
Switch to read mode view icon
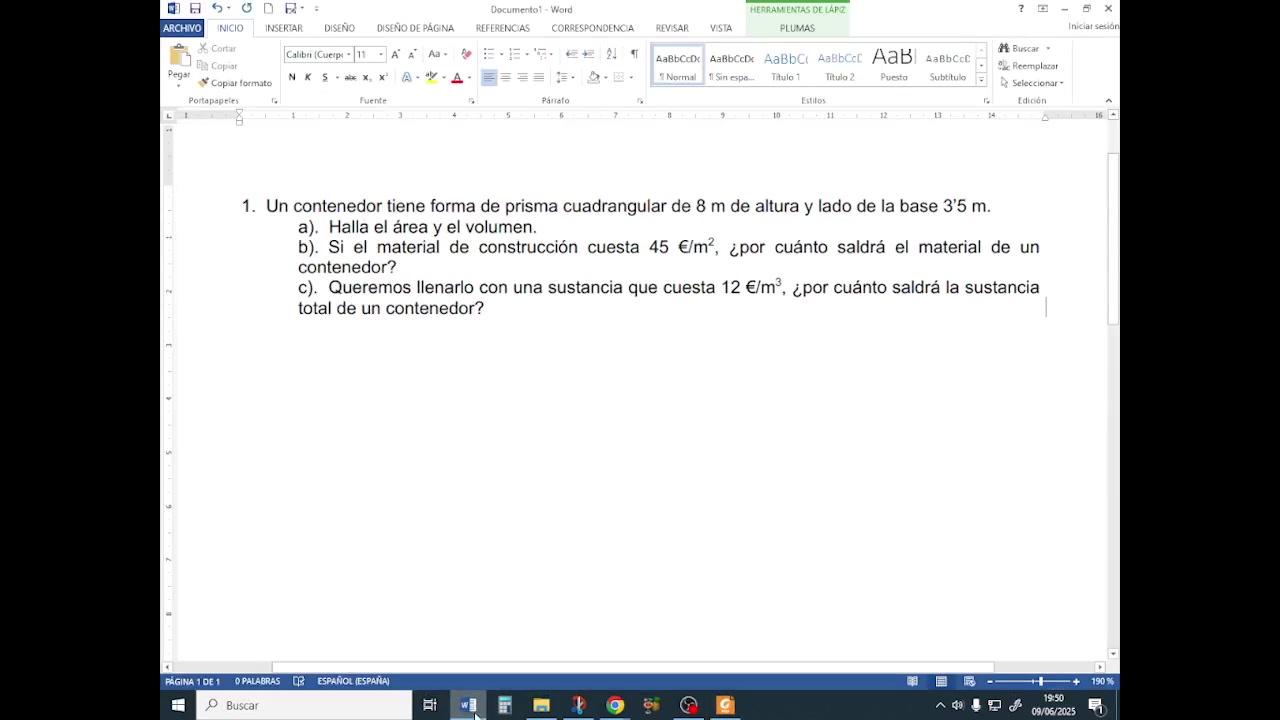pyautogui.click(x=912, y=681)
